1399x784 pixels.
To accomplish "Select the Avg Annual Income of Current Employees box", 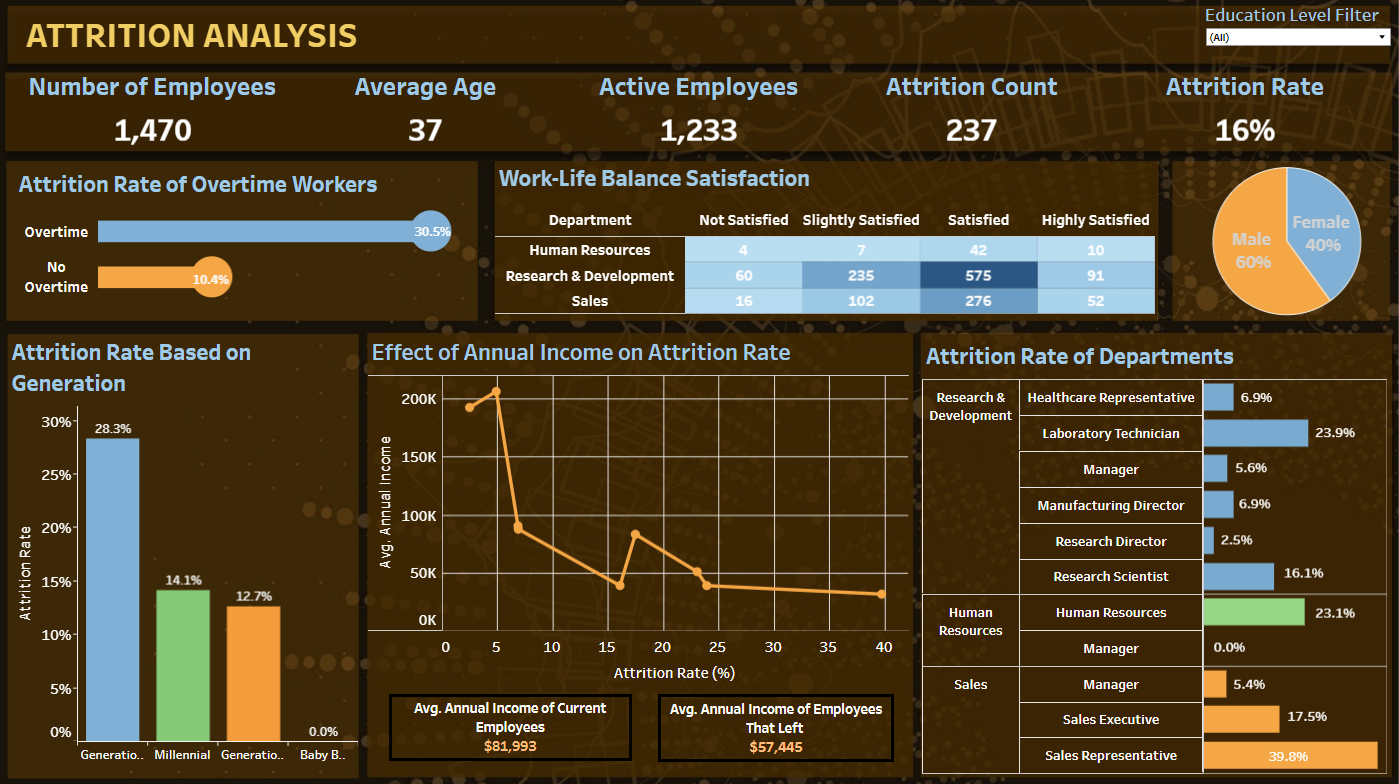I will (510, 727).
